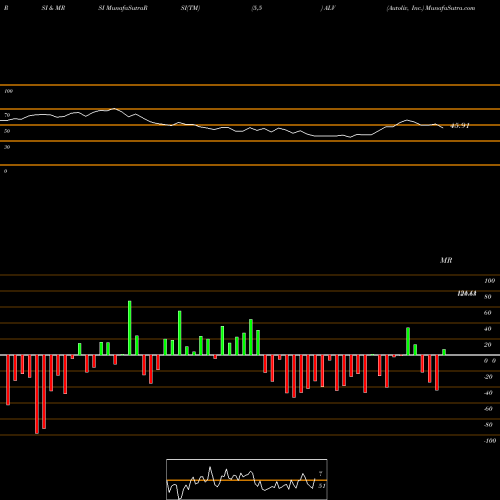Click the MR panel title label
500x500 pixels.
point(446,260)
